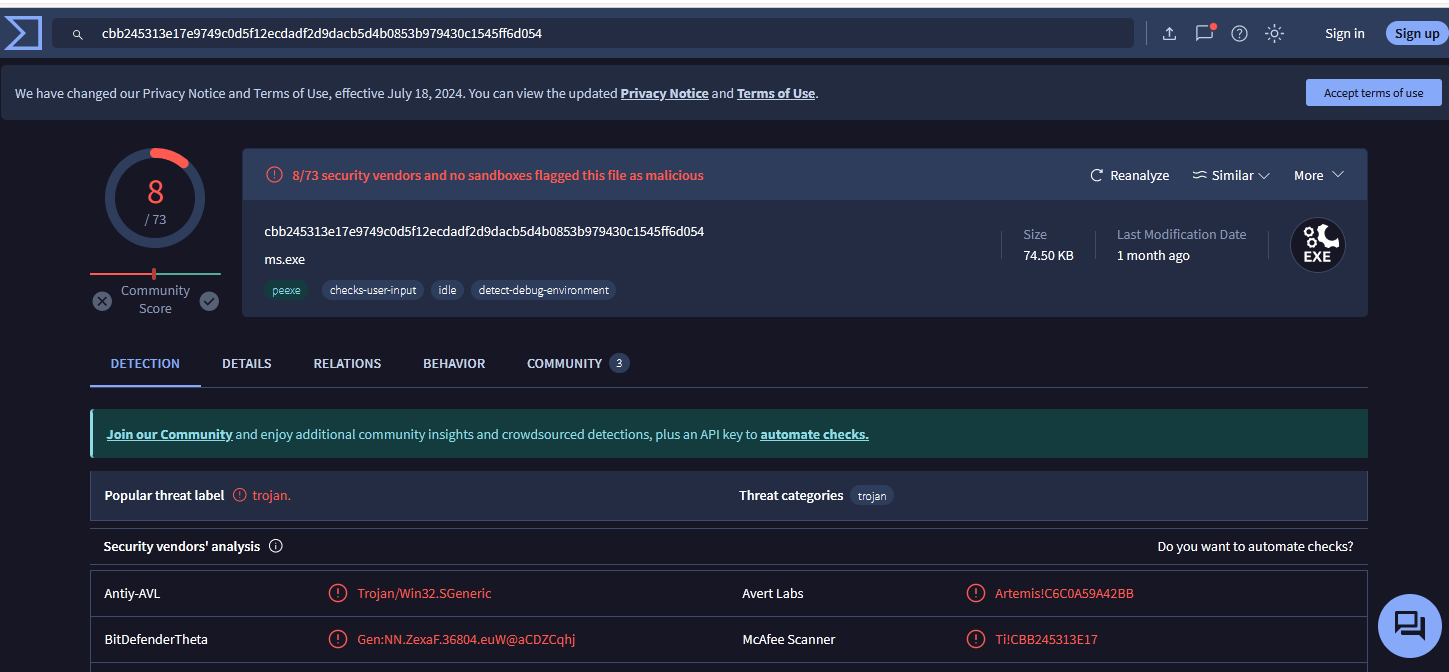Screen dimensions: 1449x672
Task: Toggle the light/dark theme sun icon
Action: (x=1274, y=33)
